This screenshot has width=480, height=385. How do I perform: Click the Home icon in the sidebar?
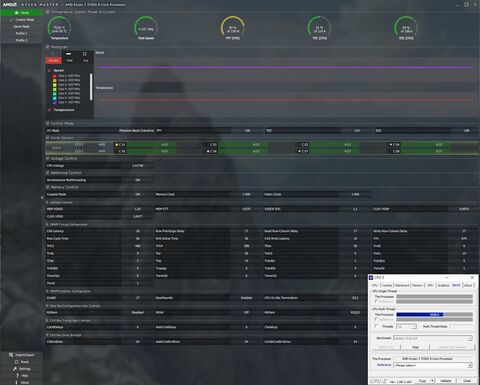(x=17, y=13)
